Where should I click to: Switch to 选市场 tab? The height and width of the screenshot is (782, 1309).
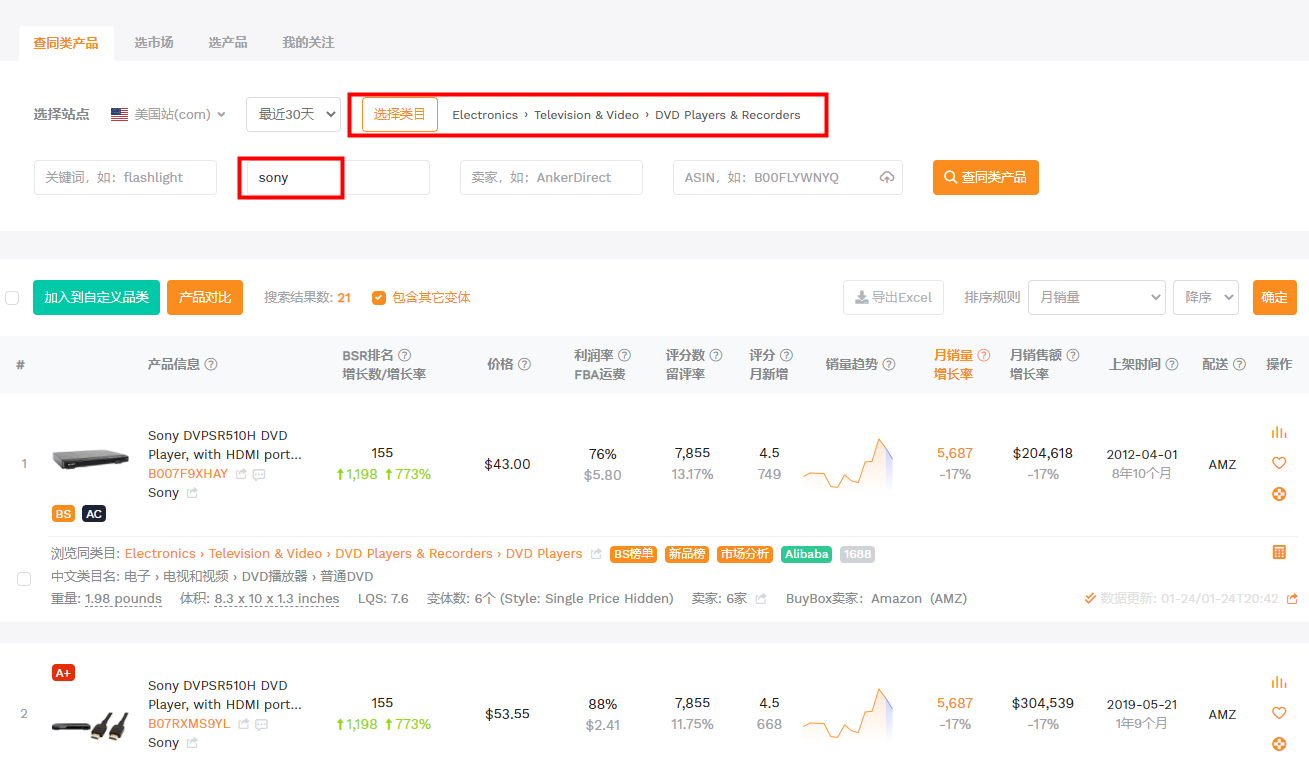[x=154, y=43]
